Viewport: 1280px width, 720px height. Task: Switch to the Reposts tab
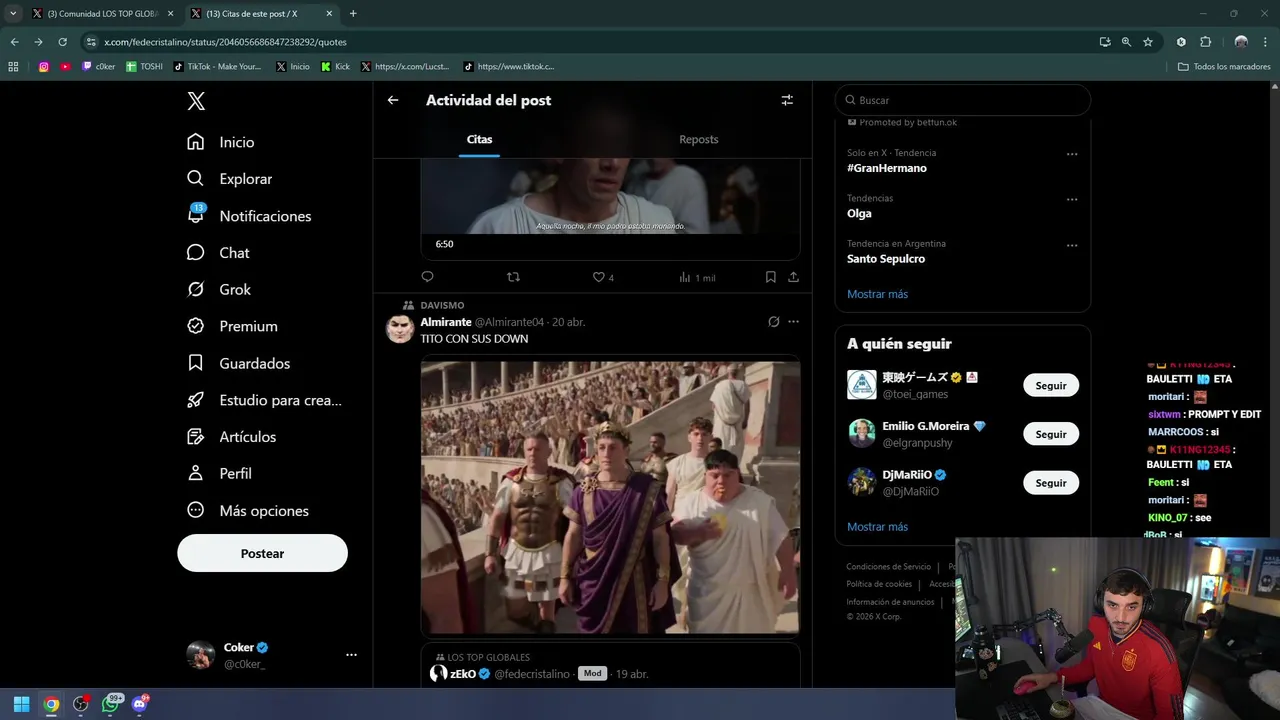[698, 139]
